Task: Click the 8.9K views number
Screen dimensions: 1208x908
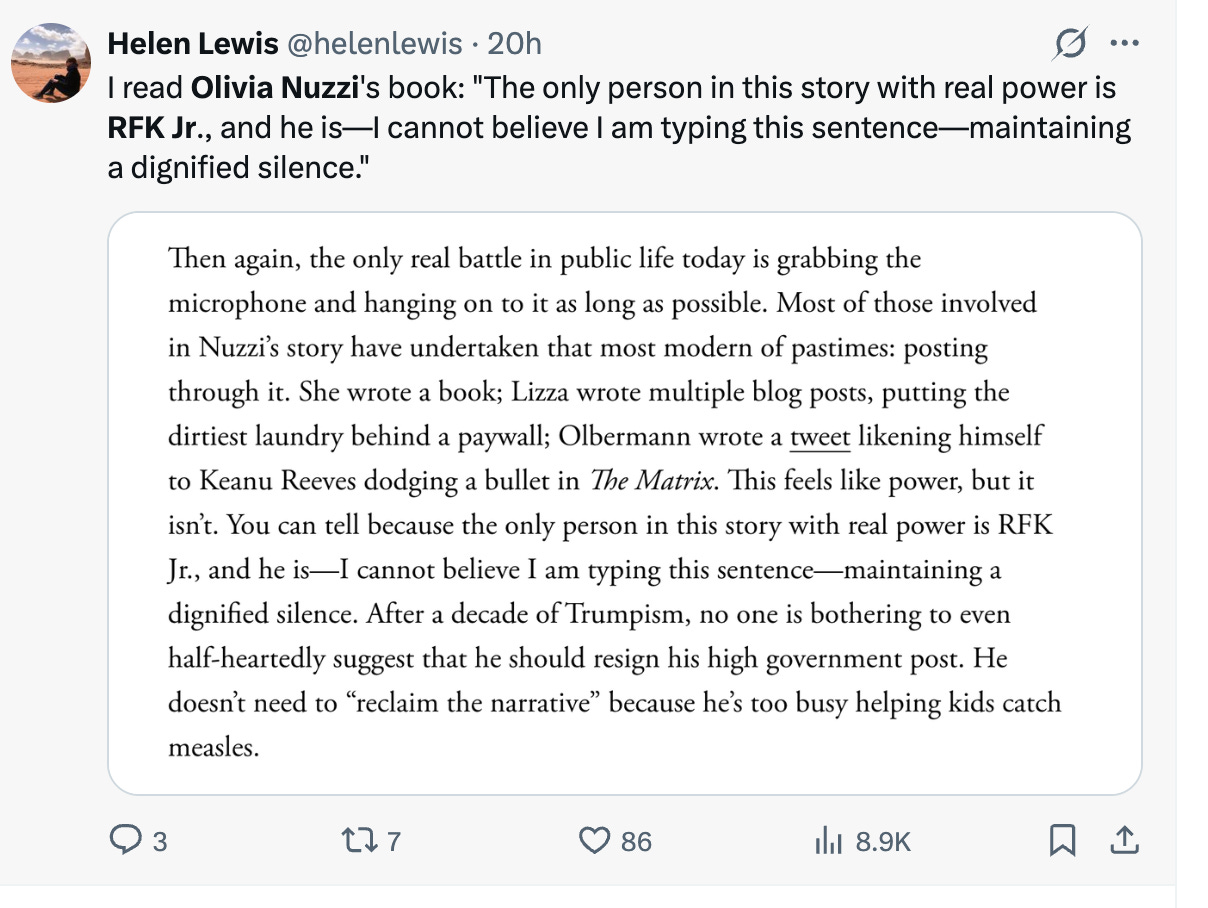Action: (x=883, y=842)
